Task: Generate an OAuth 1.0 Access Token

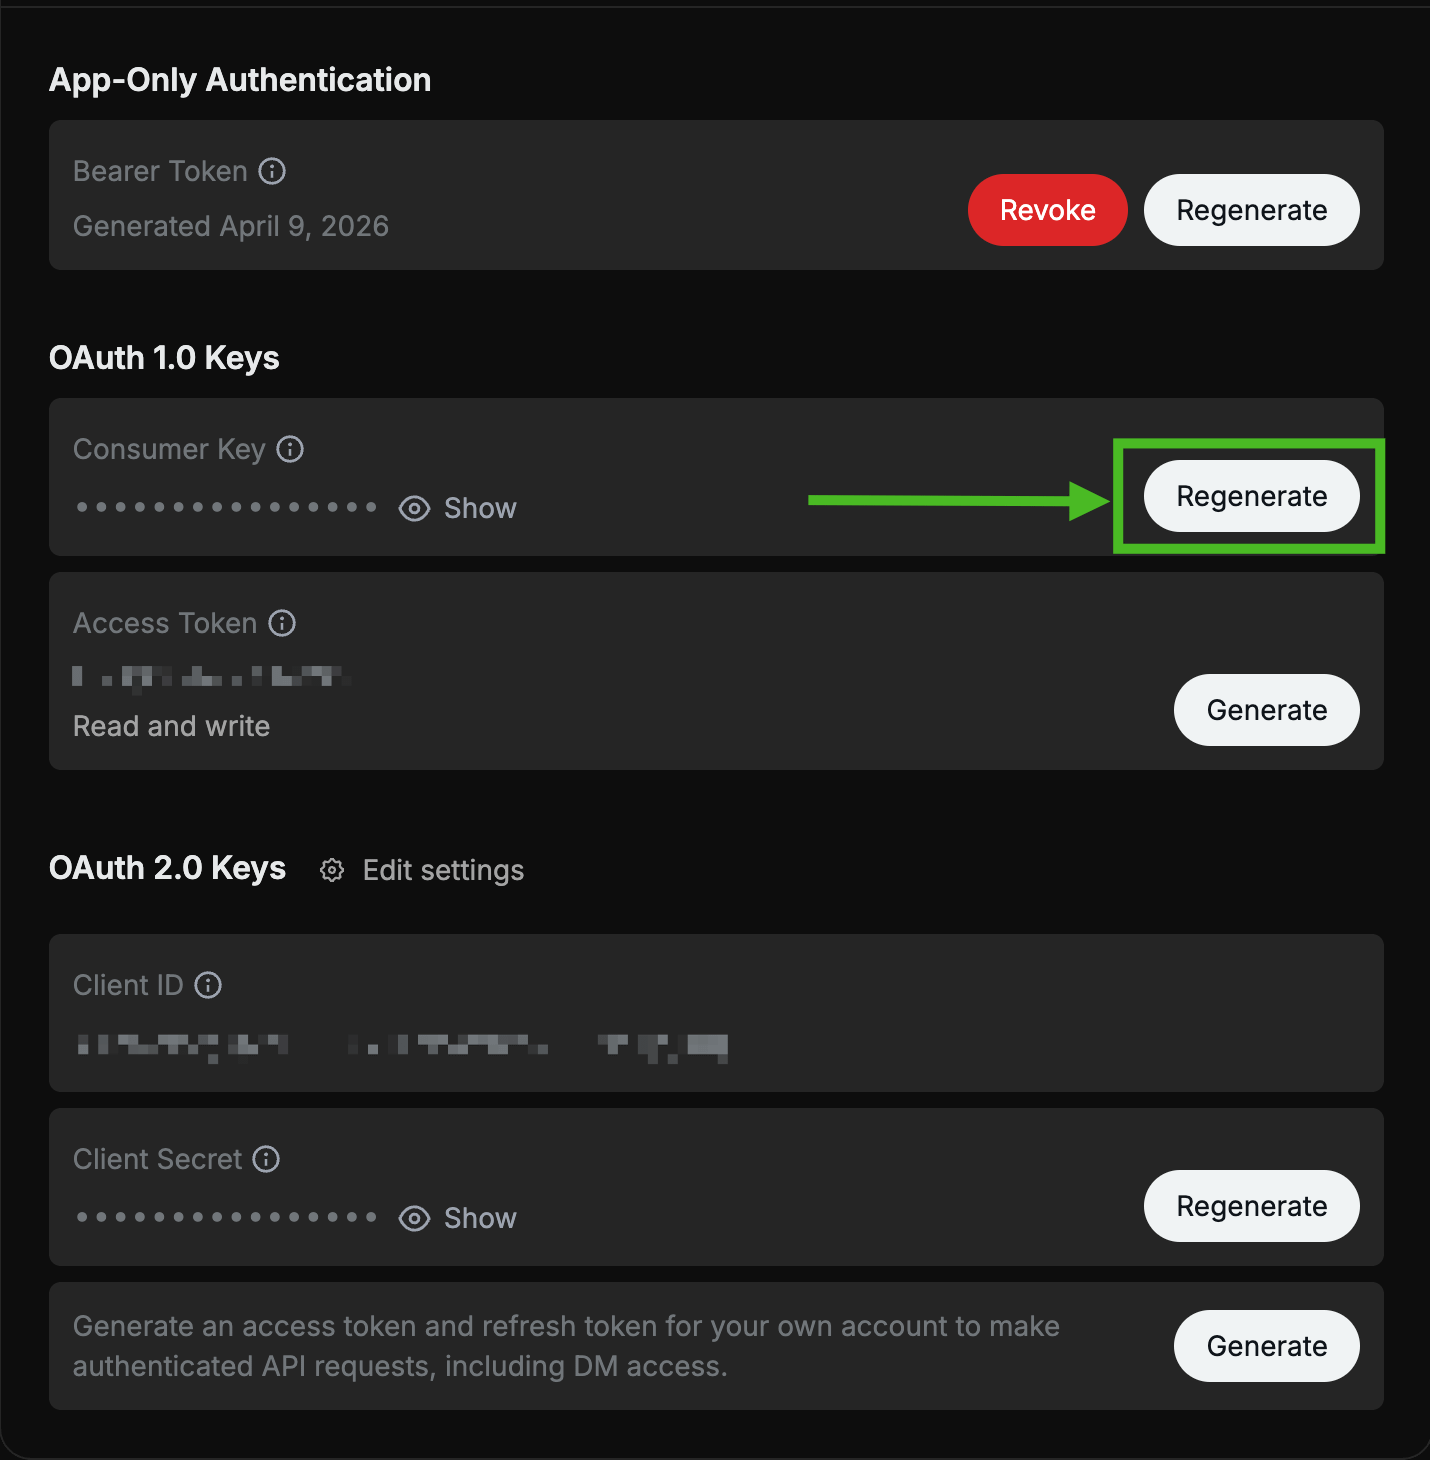Action: tap(1266, 710)
